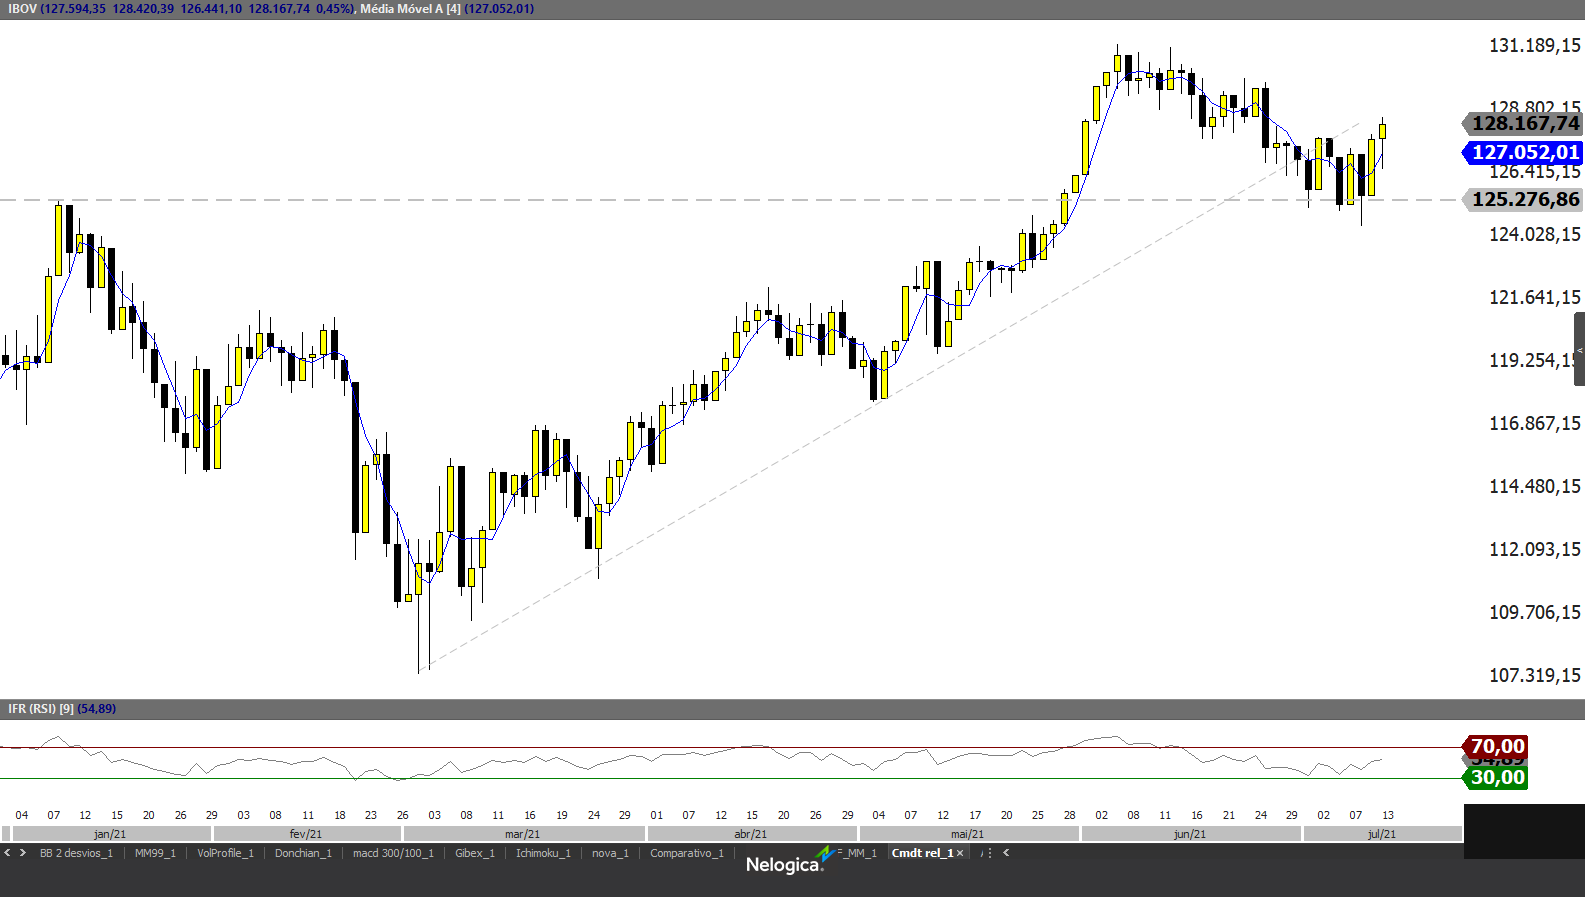Click the 125.276,86 horizontal line price tag
The width and height of the screenshot is (1585, 897).
pos(1524,199)
